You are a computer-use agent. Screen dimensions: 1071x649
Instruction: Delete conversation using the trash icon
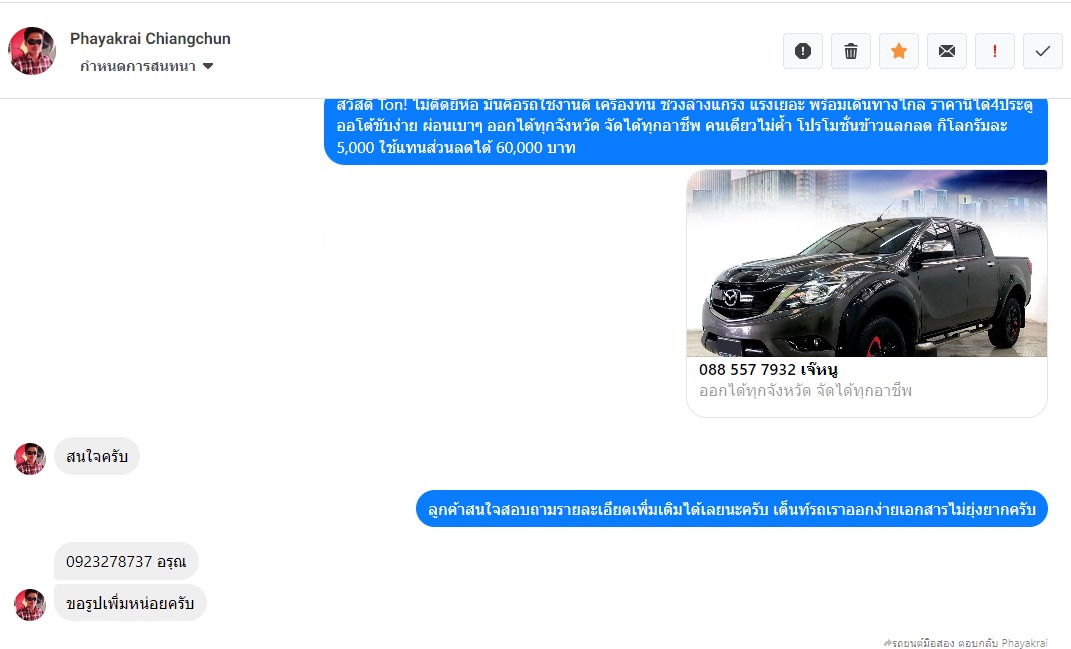coord(850,51)
